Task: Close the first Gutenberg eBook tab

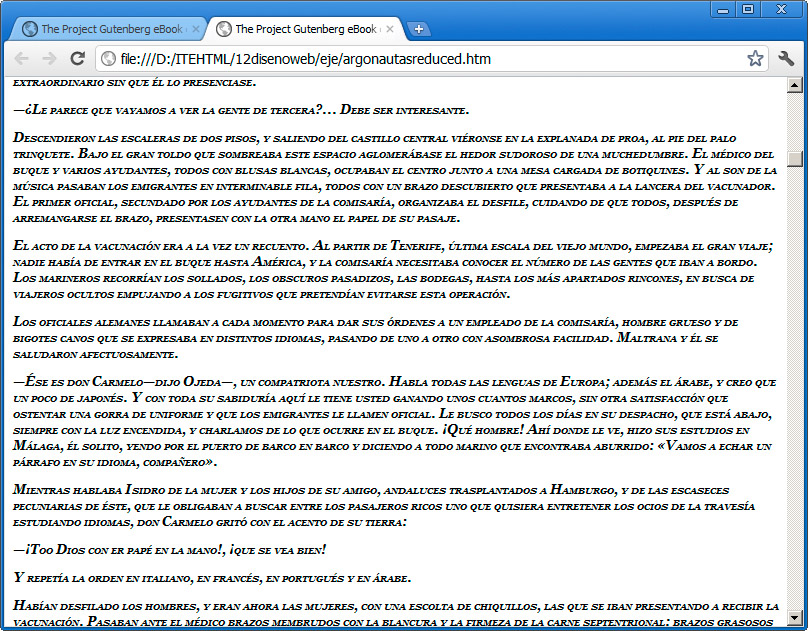Action: 195,29
